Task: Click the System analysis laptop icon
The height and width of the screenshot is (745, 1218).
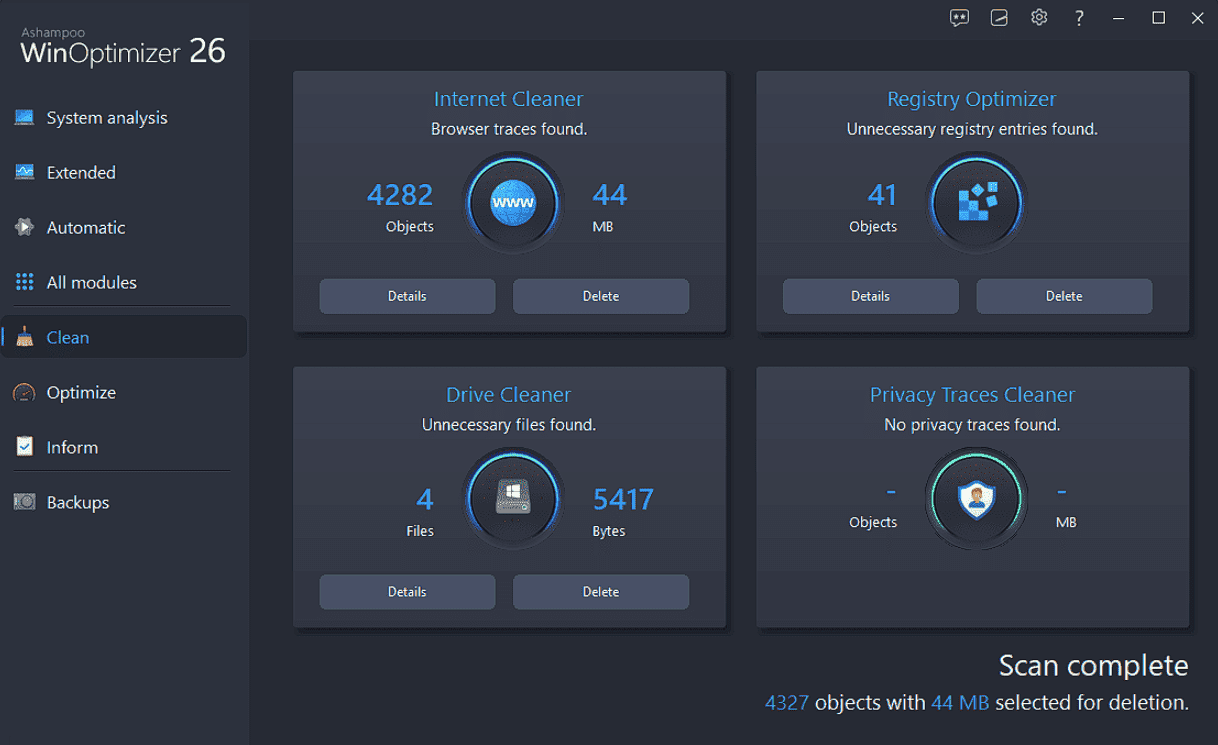Action: coord(24,118)
